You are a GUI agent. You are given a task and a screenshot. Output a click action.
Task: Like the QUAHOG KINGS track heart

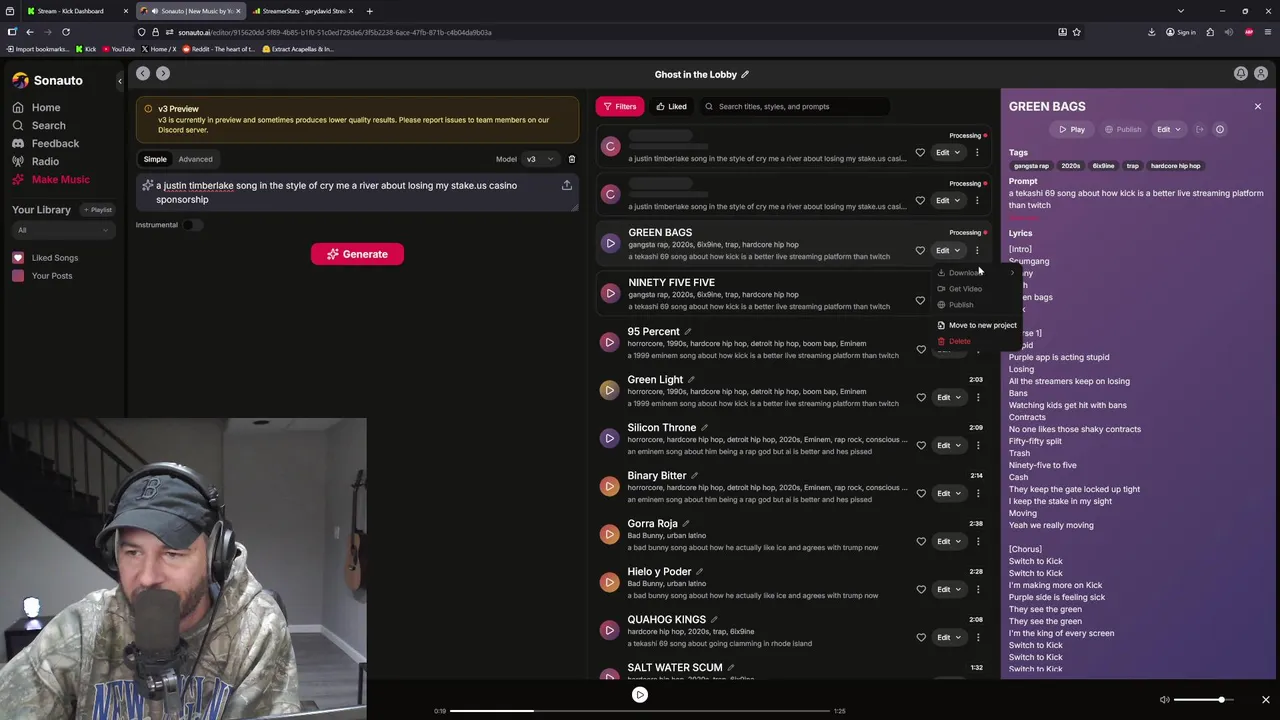(921, 637)
